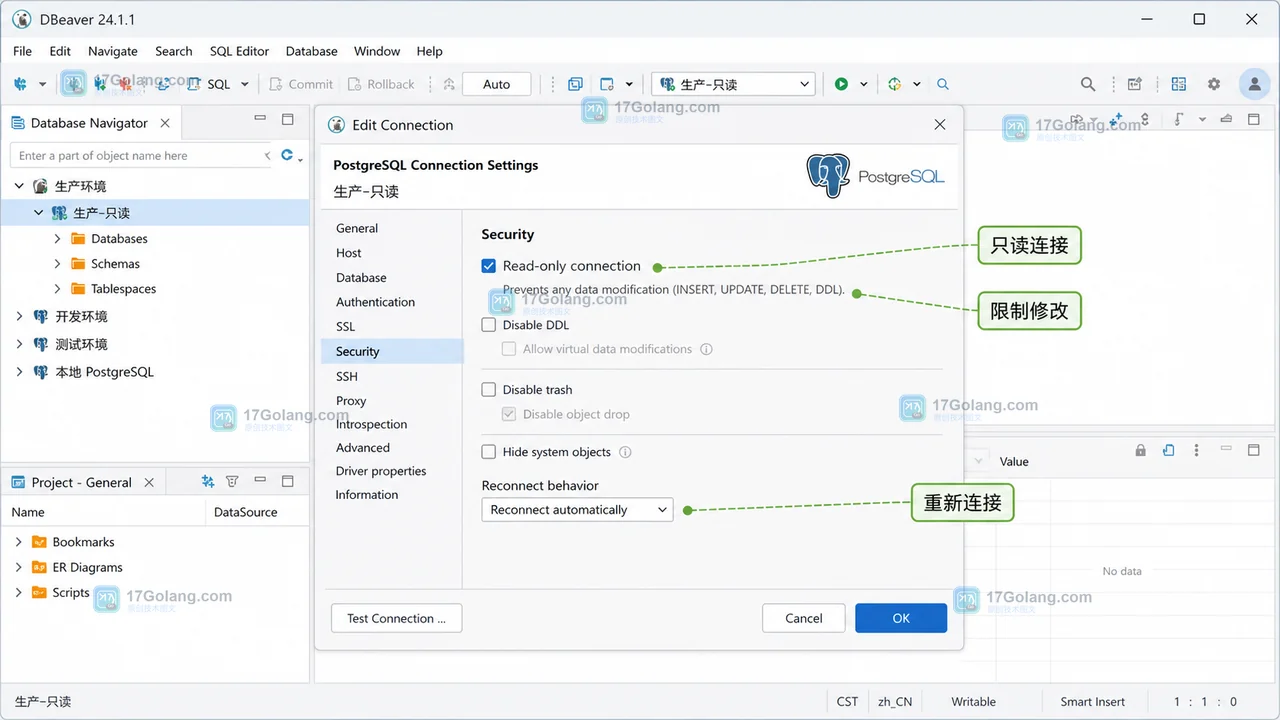Click the Auto commit mode field
The height and width of the screenshot is (720, 1280).
click(x=497, y=85)
